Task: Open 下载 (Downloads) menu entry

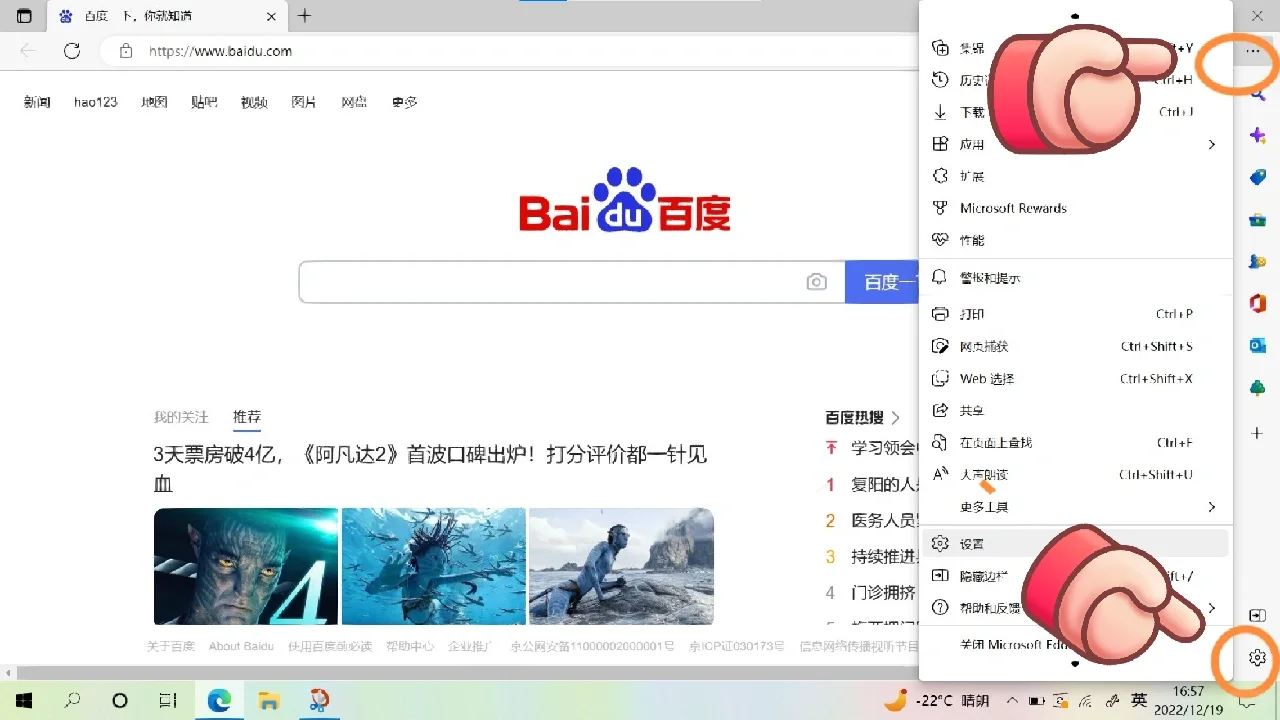Action: (1075, 112)
